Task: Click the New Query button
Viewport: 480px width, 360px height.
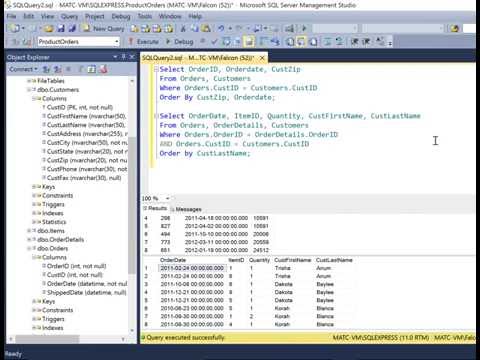Action: [x=104, y=29]
